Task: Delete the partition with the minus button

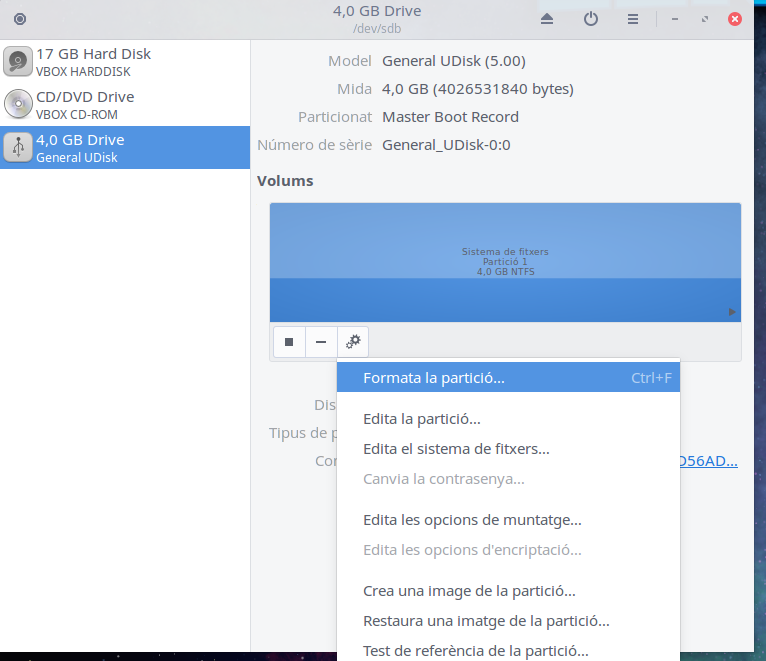Action: point(321,342)
